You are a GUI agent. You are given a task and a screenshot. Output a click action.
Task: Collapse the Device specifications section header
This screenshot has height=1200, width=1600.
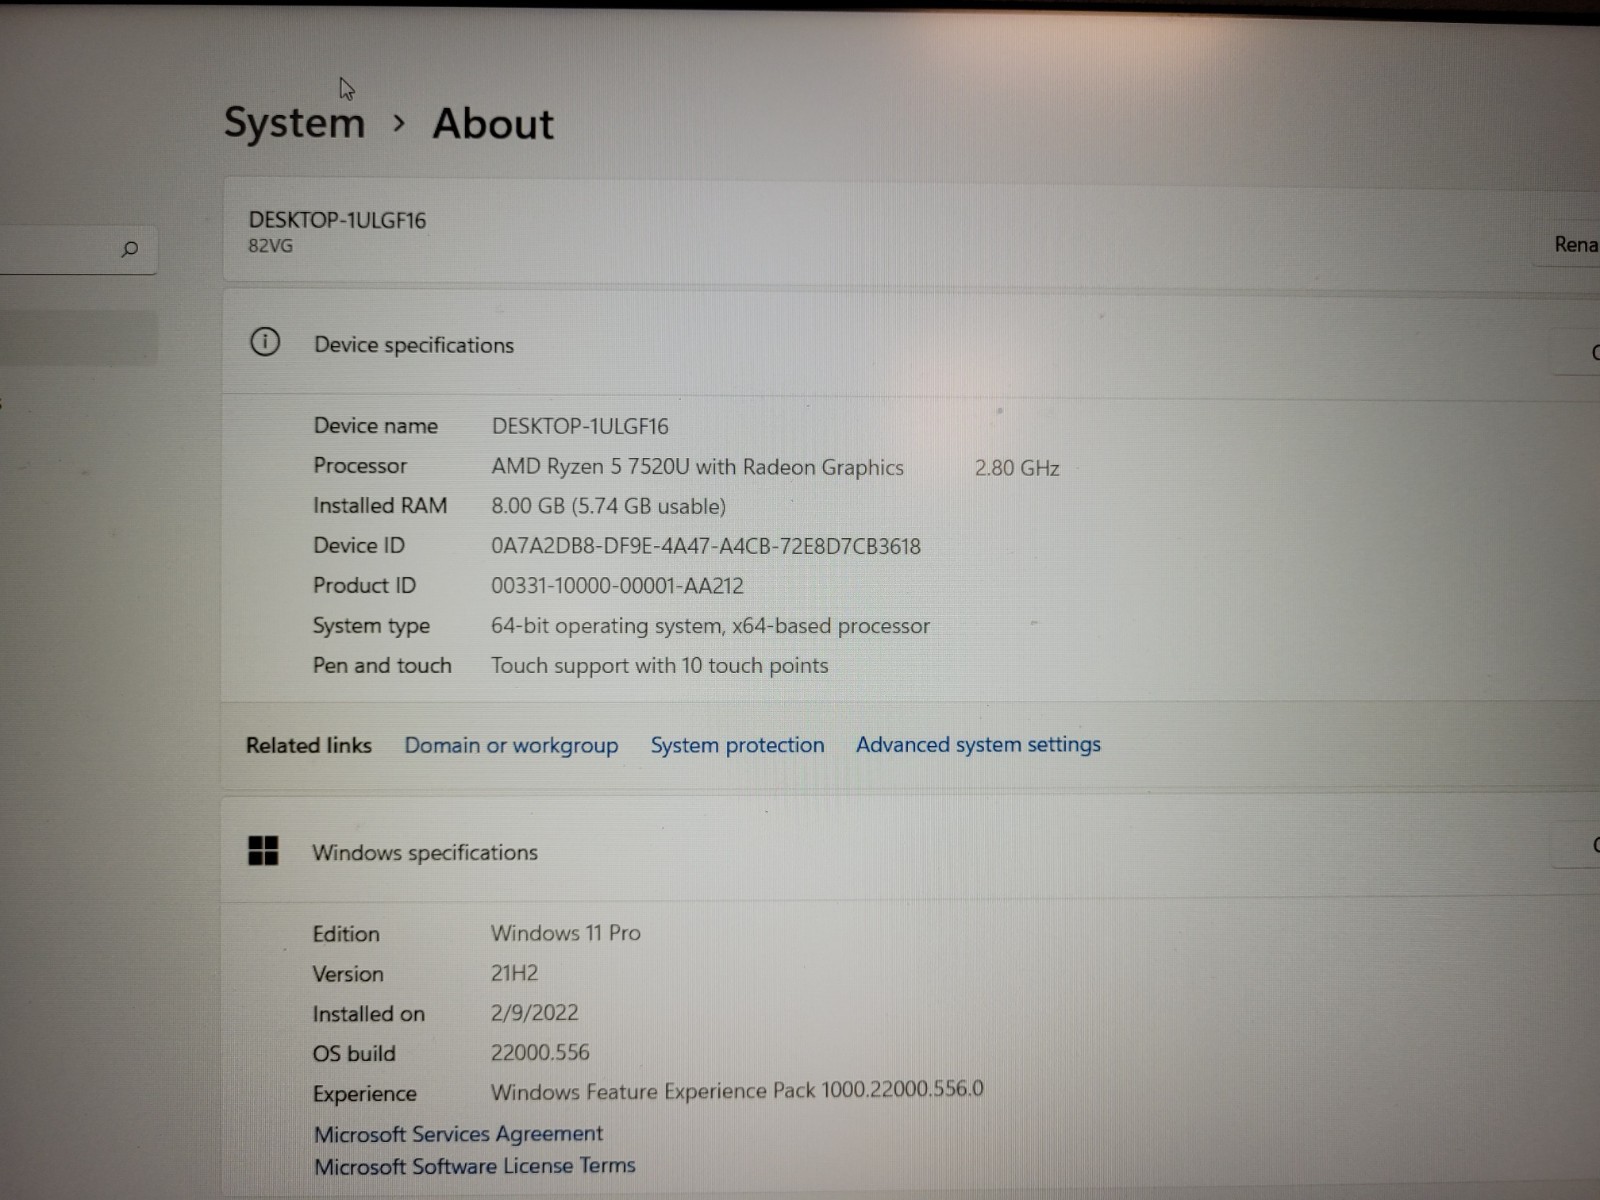tap(910, 343)
